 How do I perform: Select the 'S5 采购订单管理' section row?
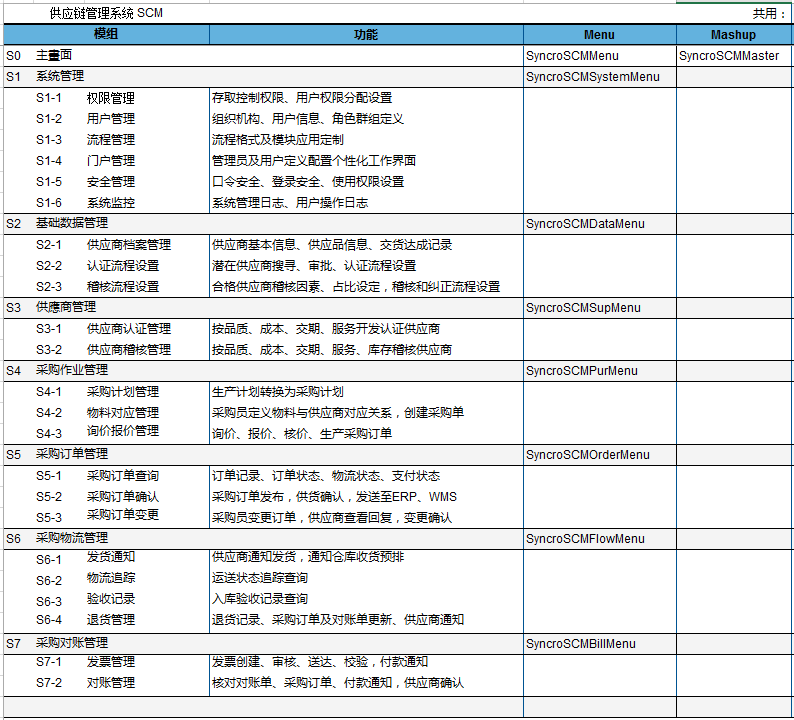[263, 454]
